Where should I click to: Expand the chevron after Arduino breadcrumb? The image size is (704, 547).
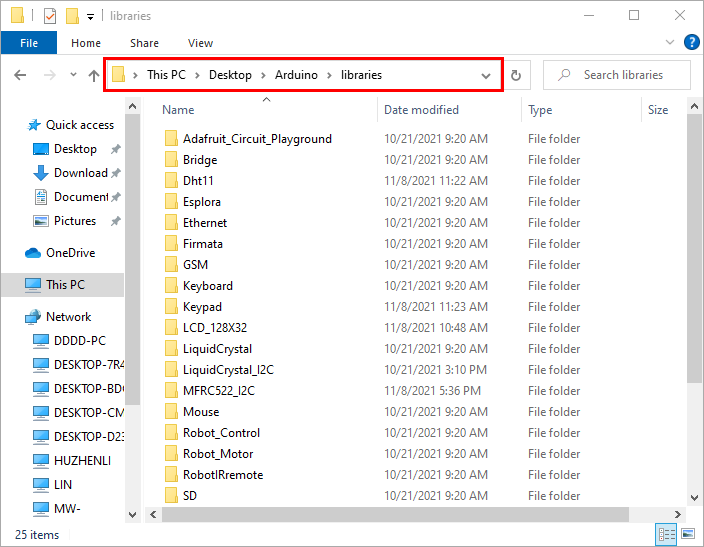(x=329, y=75)
